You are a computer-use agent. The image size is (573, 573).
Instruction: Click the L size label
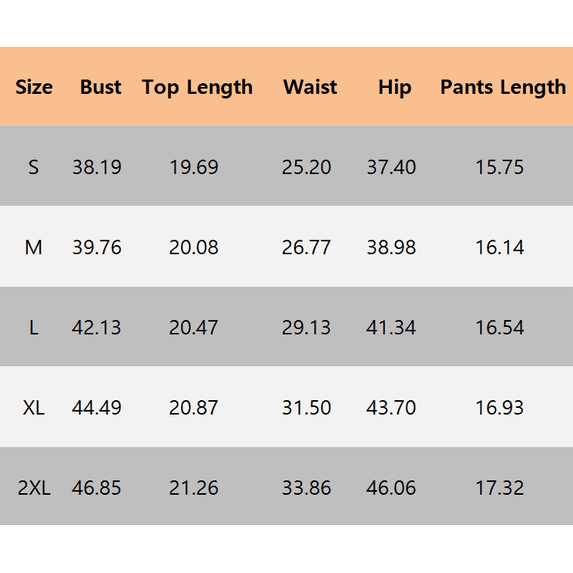(x=34, y=327)
